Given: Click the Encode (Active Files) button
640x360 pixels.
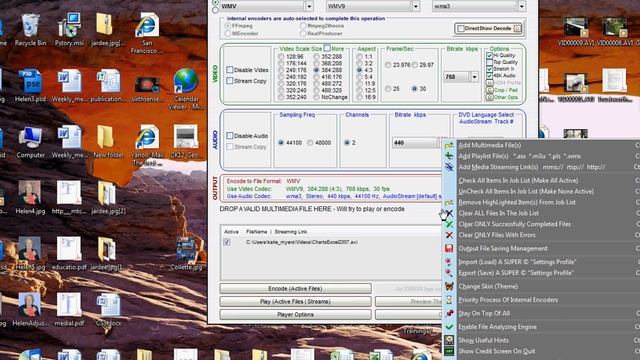Looking at the screenshot, I should pos(296,289).
